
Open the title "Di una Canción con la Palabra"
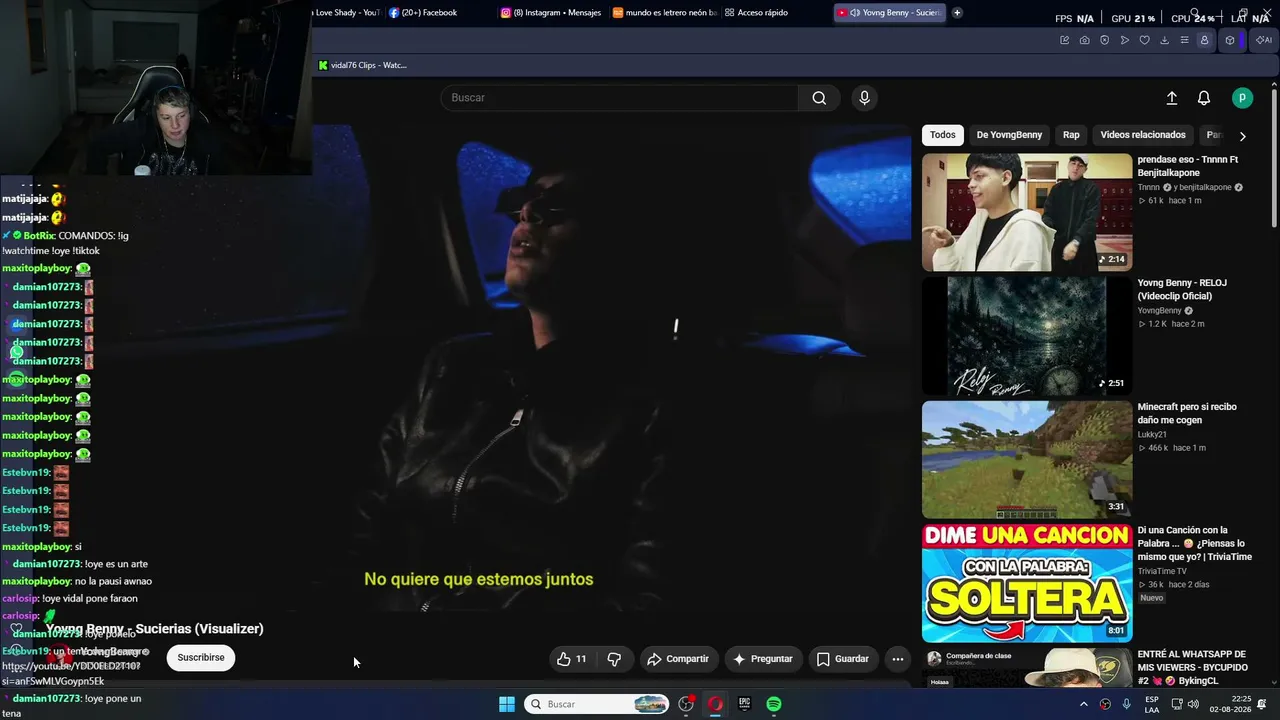pos(1195,544)
